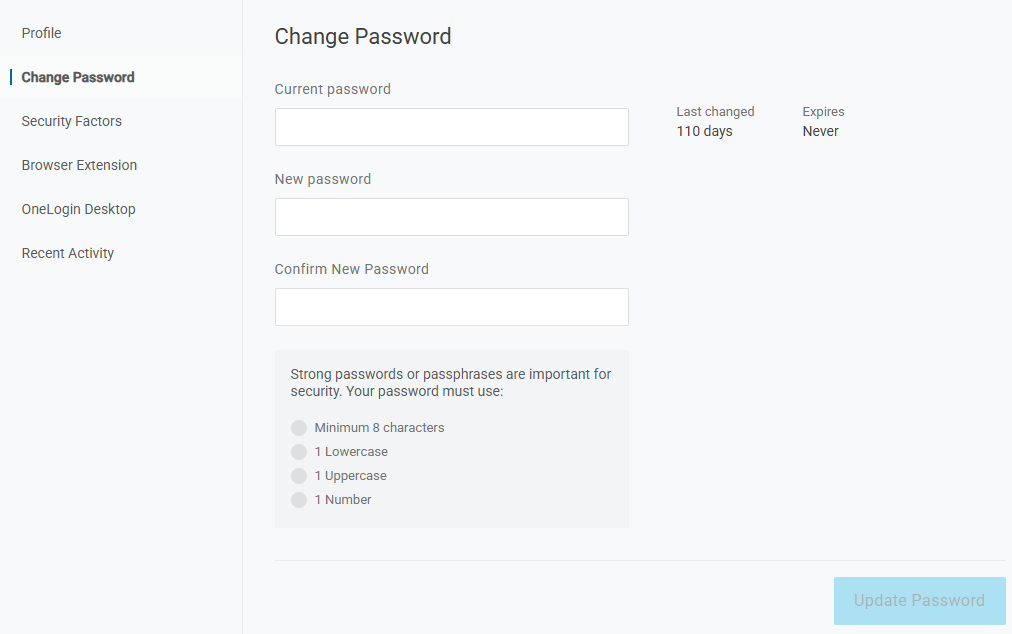Click the strong passwords hint text
This screenshot has height=634, width=1012.
click(450, 383)
